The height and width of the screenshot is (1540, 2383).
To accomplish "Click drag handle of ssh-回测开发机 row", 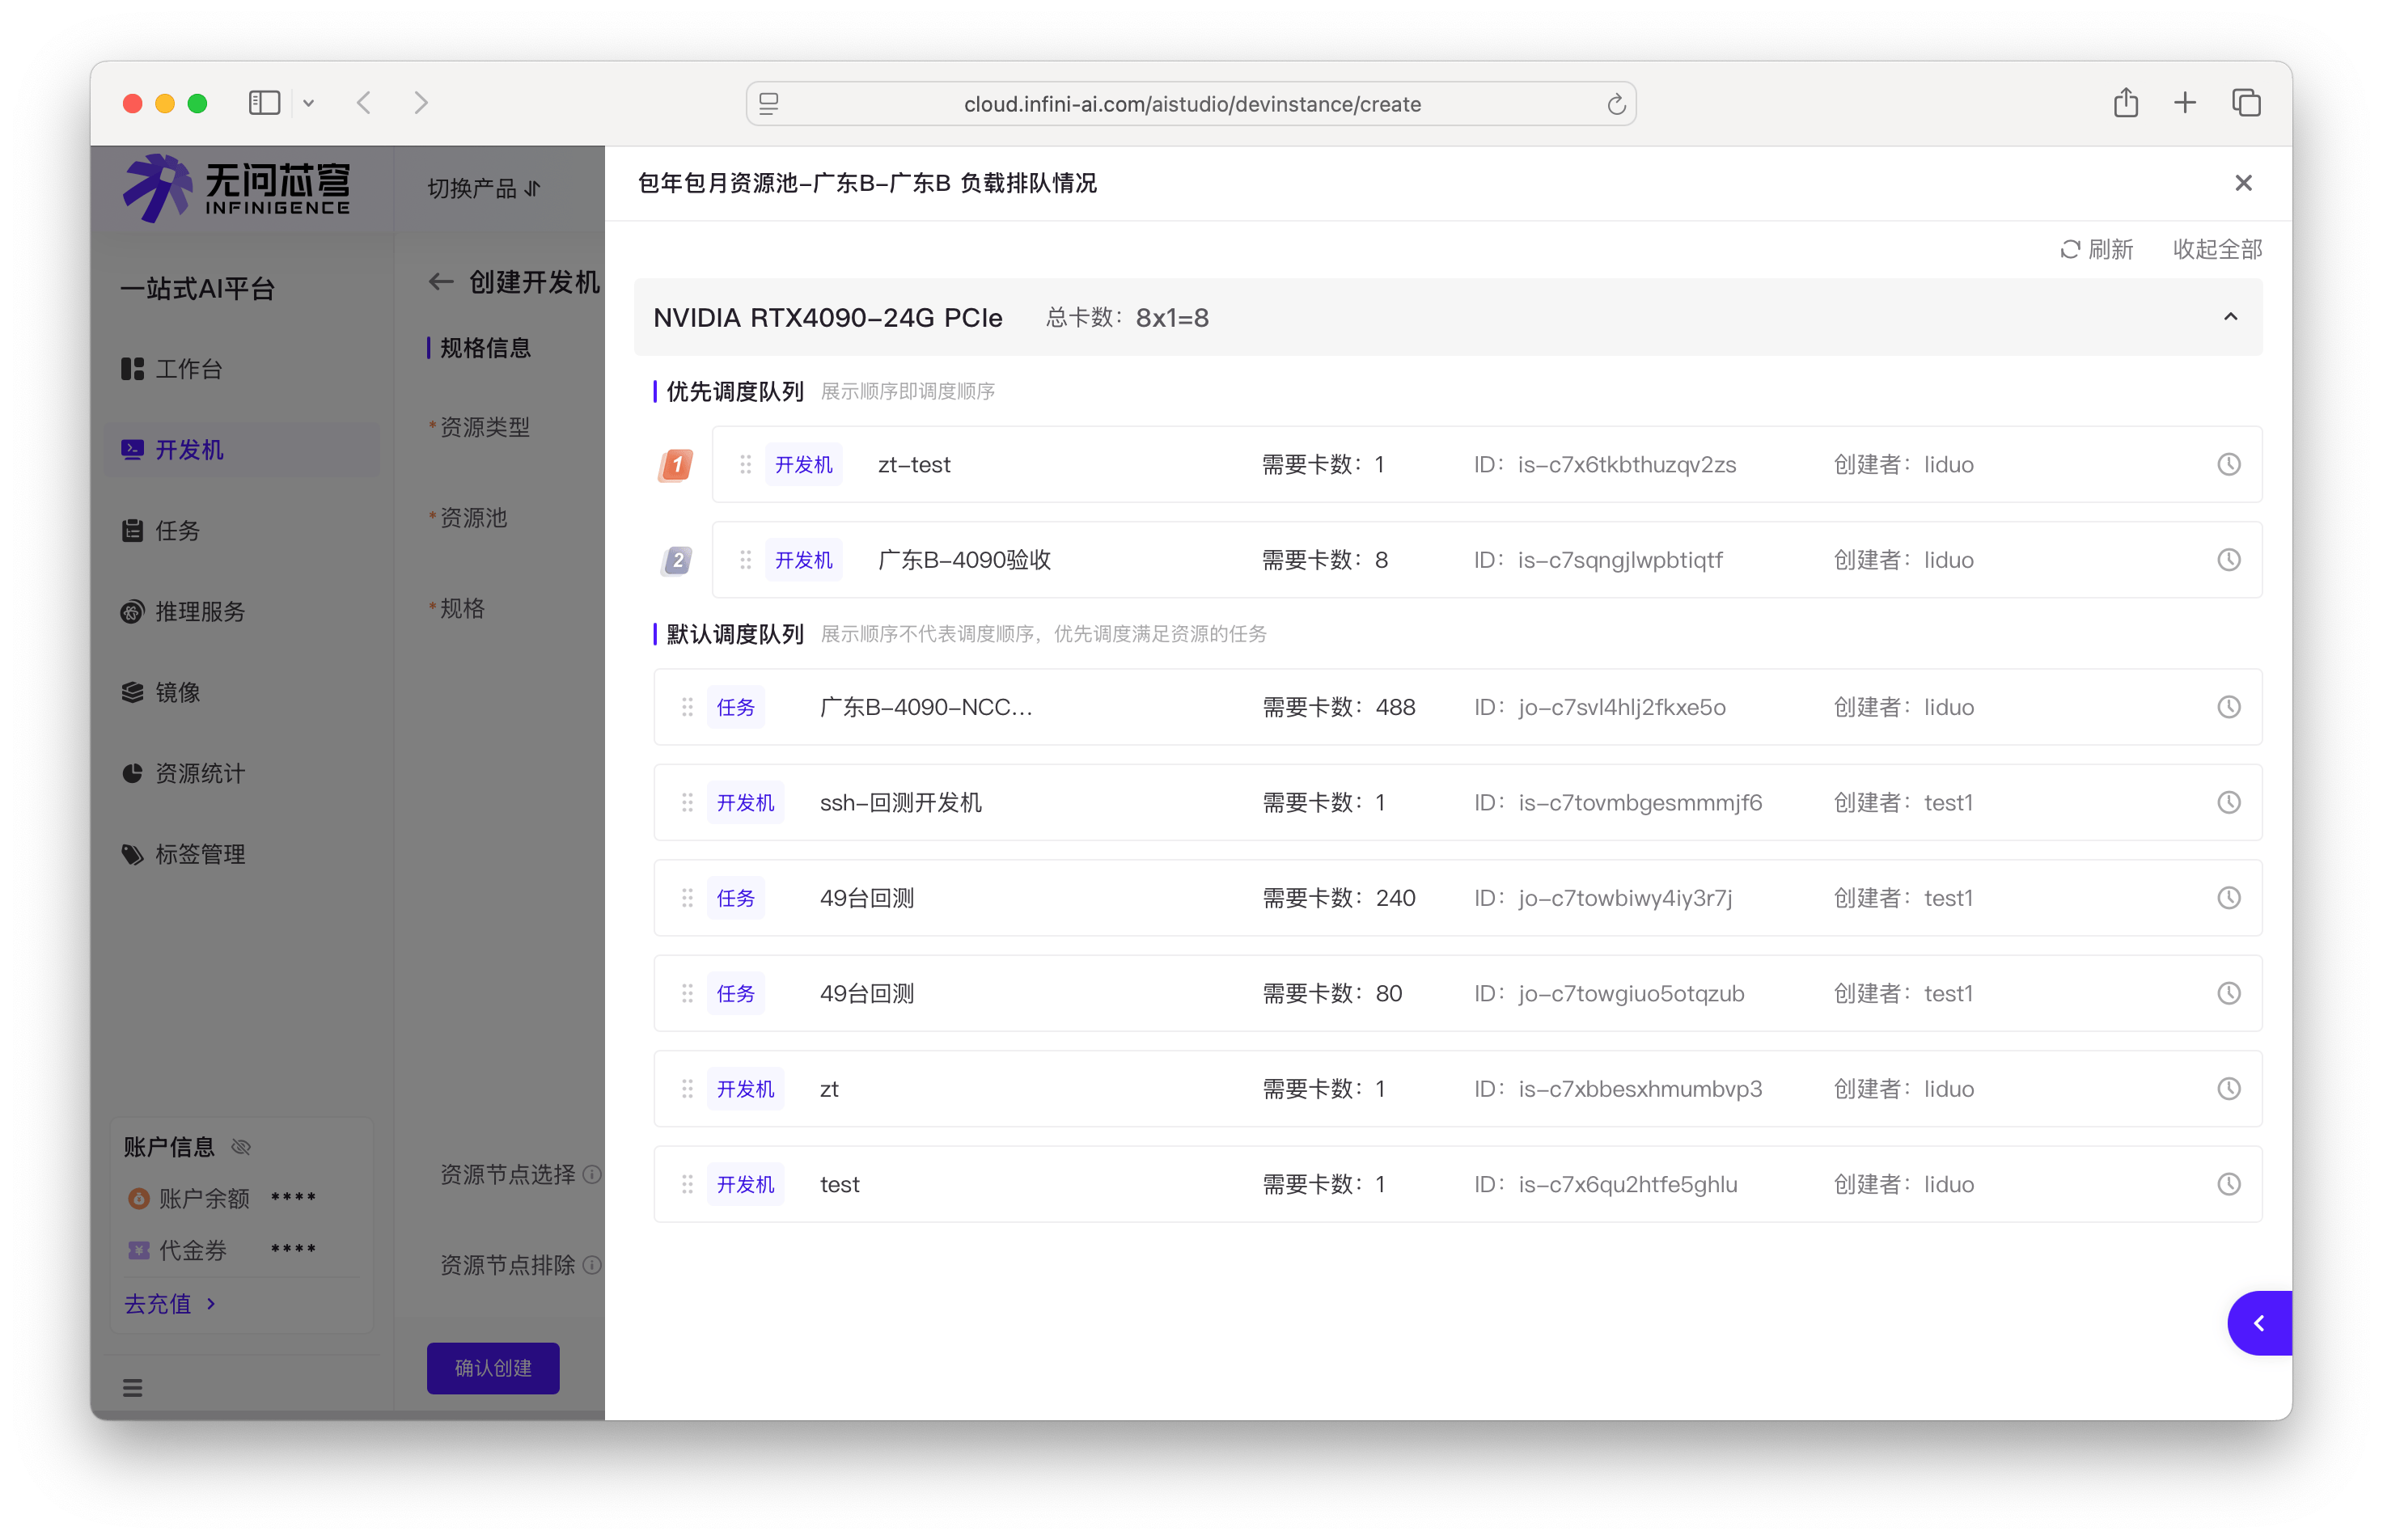I will 687,803.
